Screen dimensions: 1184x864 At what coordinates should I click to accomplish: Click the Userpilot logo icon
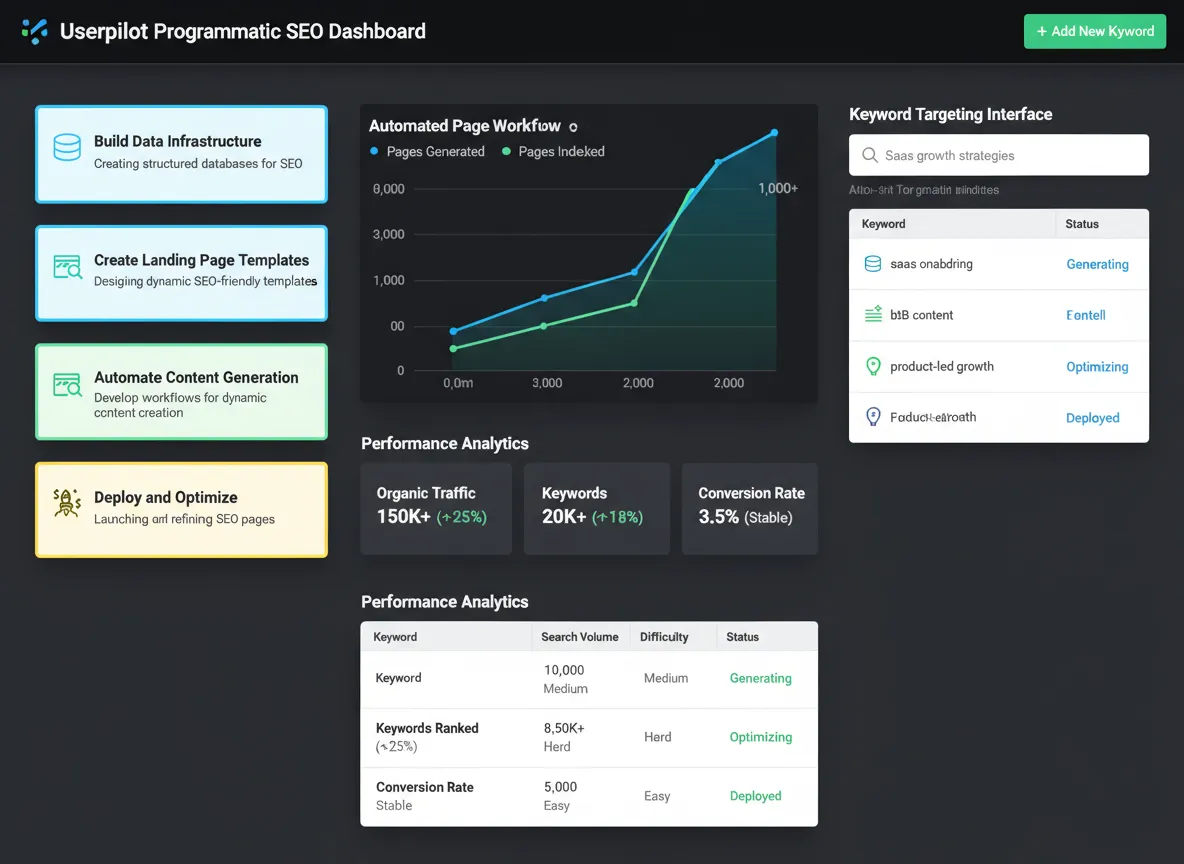[35, 31]
